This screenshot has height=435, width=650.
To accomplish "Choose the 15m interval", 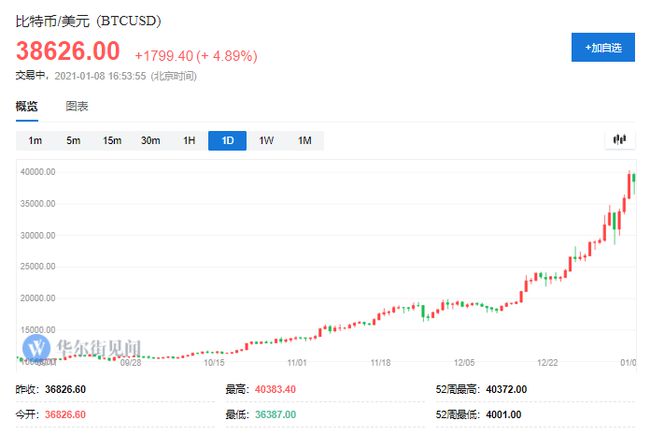I will coord(111,141).
